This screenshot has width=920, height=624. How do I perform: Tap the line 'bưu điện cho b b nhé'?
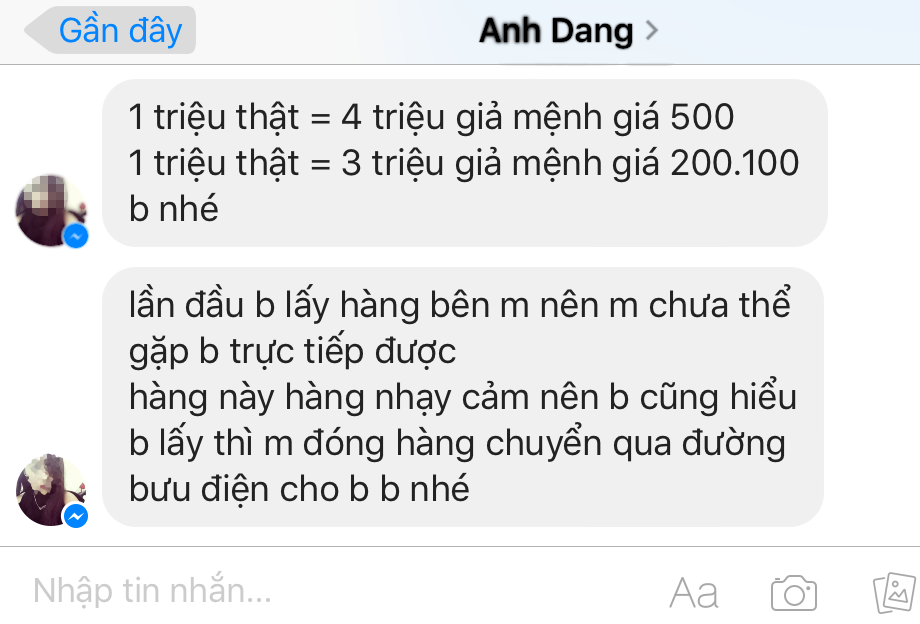coord(299,489)
